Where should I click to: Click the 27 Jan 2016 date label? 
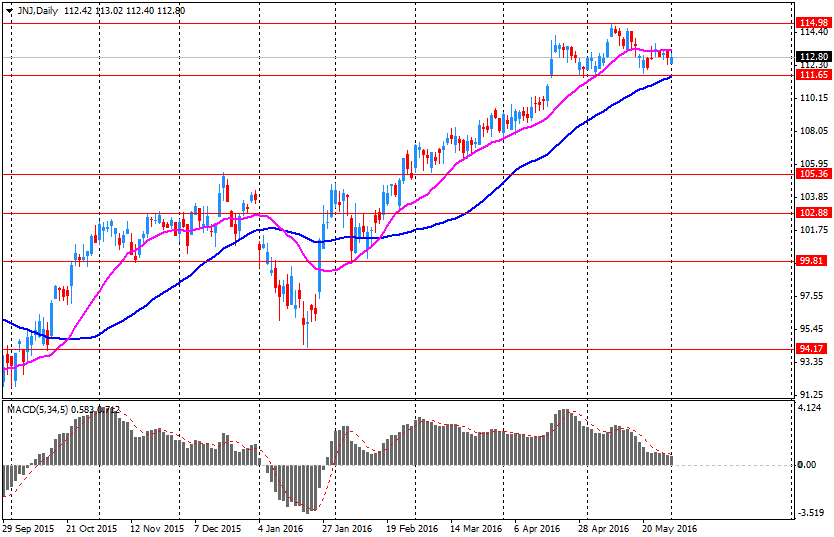click(347, 529)
